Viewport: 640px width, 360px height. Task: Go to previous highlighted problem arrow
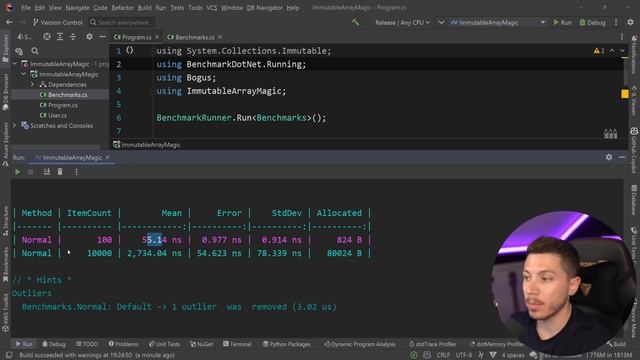612,51
